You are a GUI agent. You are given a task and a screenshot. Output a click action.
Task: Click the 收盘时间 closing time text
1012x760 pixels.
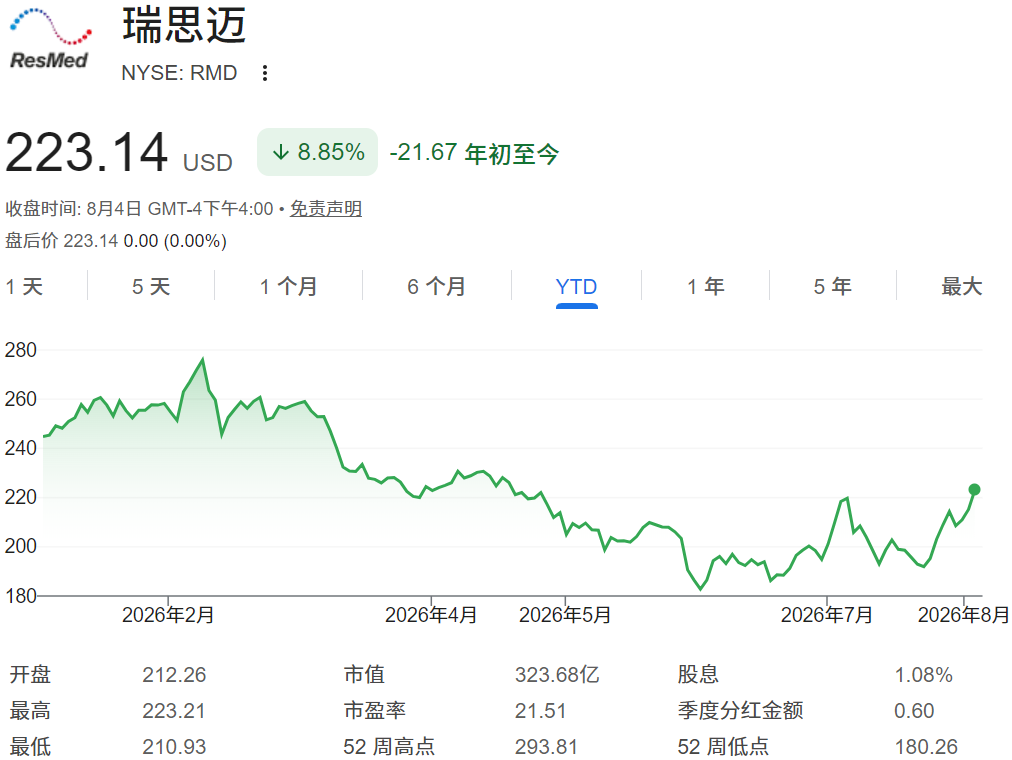tap(139, 208)
